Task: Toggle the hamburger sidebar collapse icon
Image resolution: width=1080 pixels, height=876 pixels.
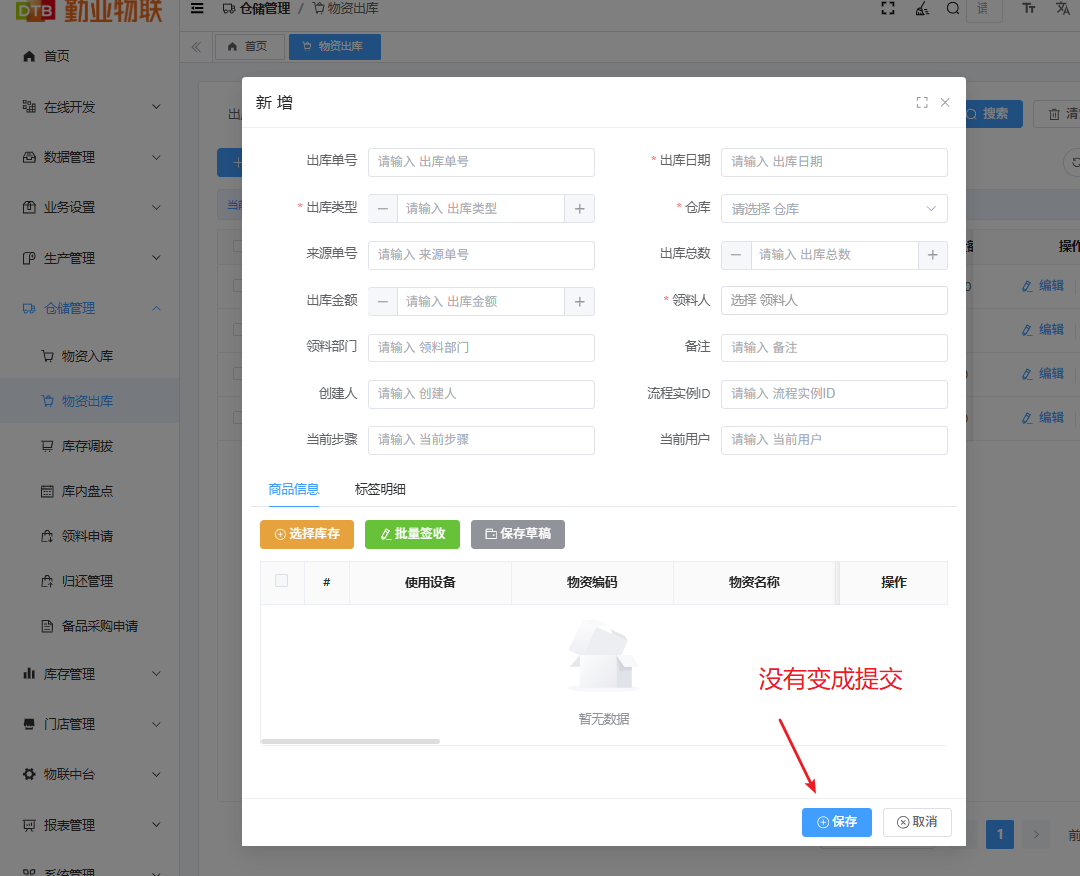Action: tap(197, 8)
